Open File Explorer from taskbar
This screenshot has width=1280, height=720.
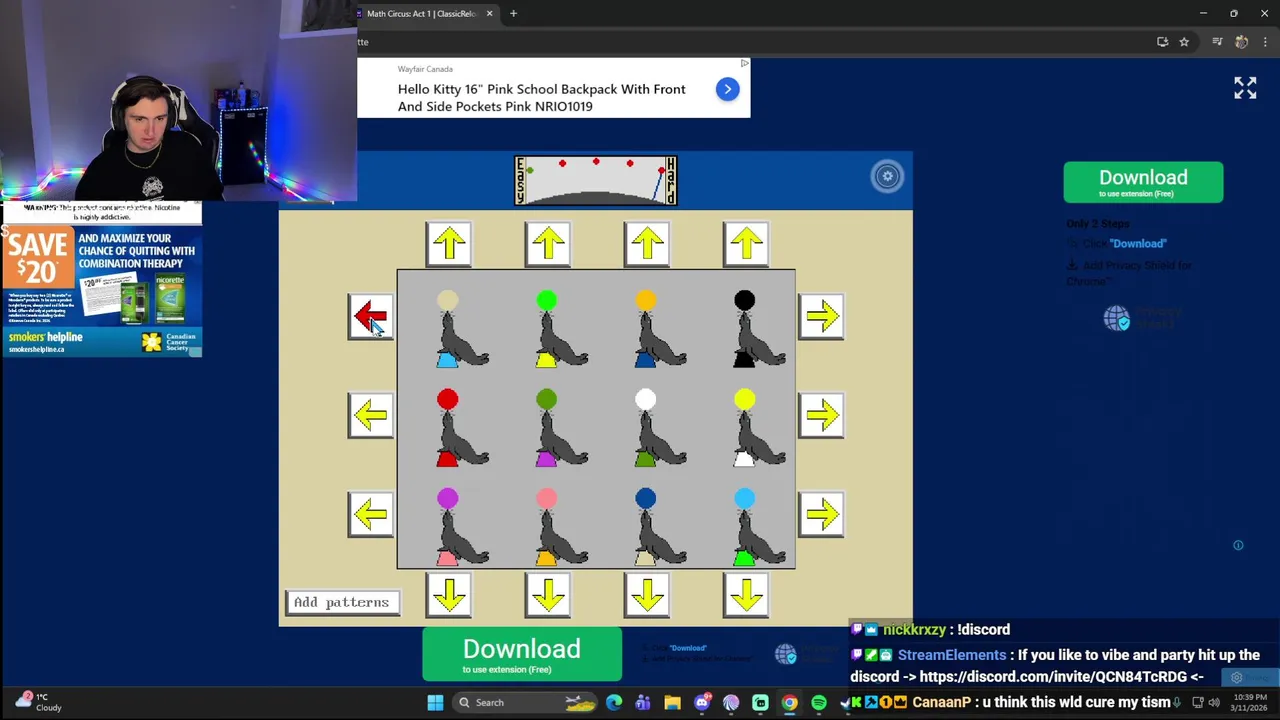pos(672,702)
